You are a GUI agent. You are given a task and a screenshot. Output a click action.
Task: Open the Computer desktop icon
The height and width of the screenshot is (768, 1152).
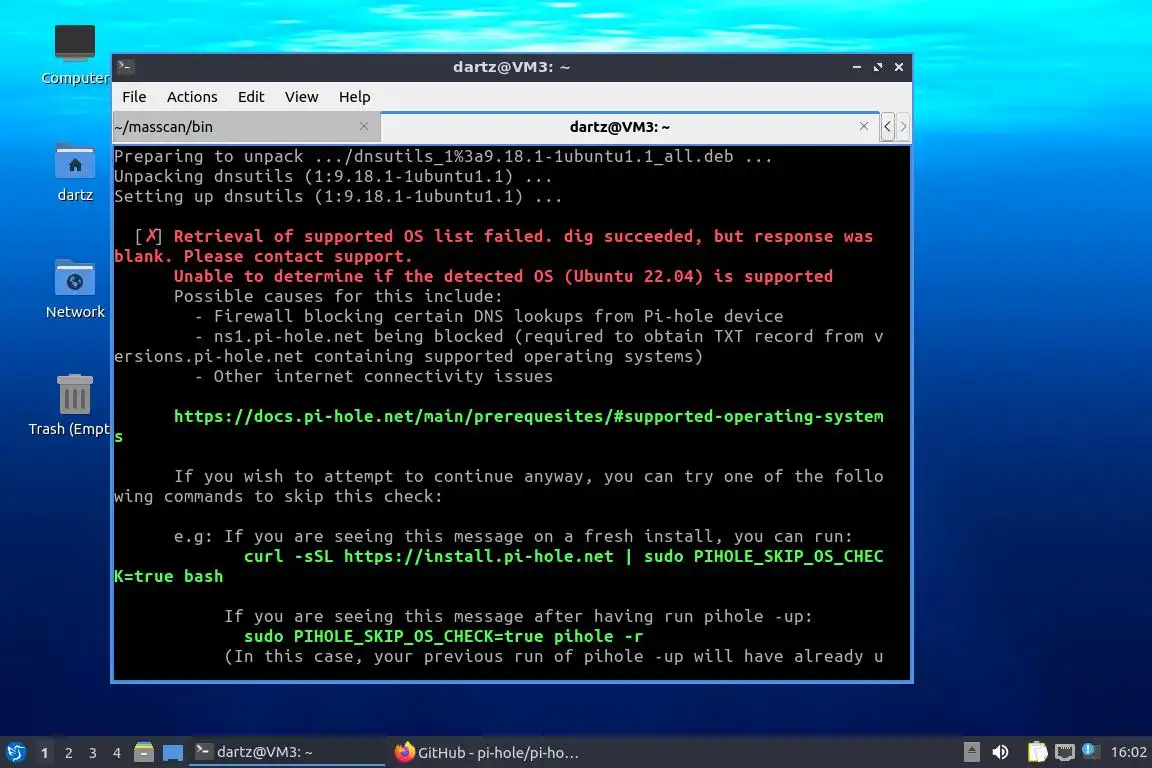point(75,54)
